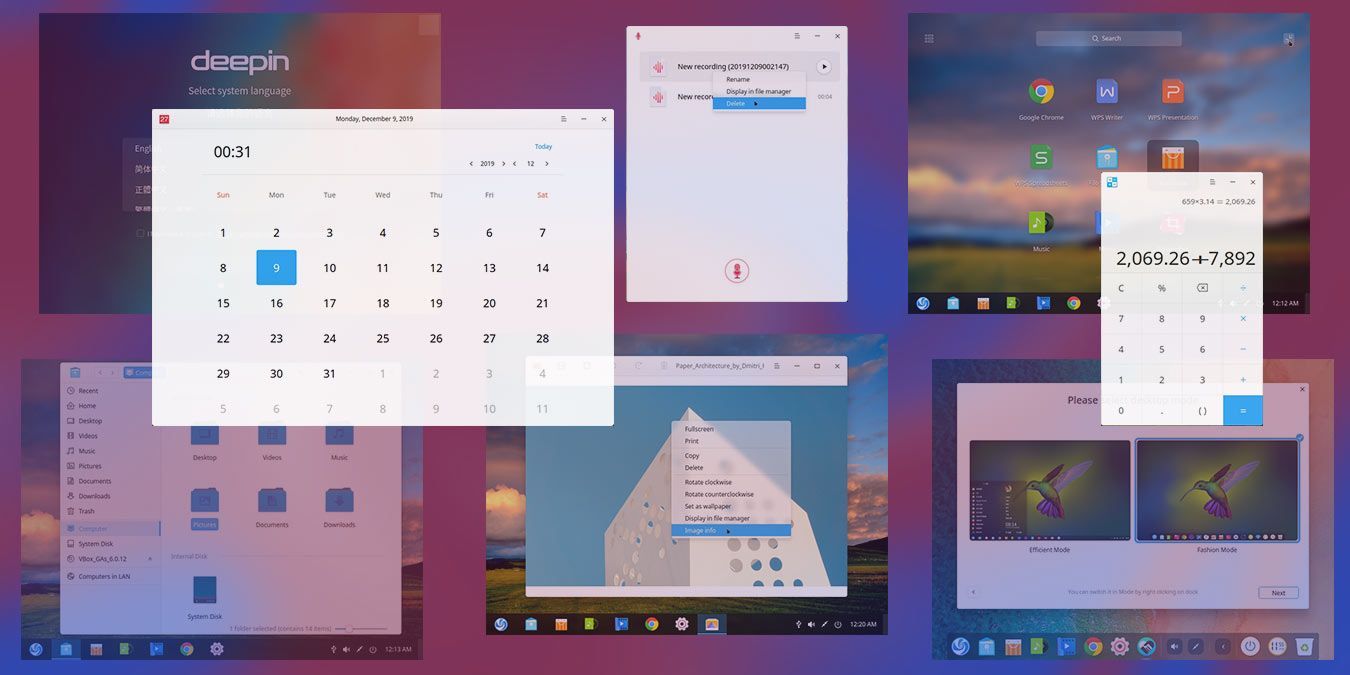Click the power button in the dock
1350x675 pixels.
coord(1249,646)
